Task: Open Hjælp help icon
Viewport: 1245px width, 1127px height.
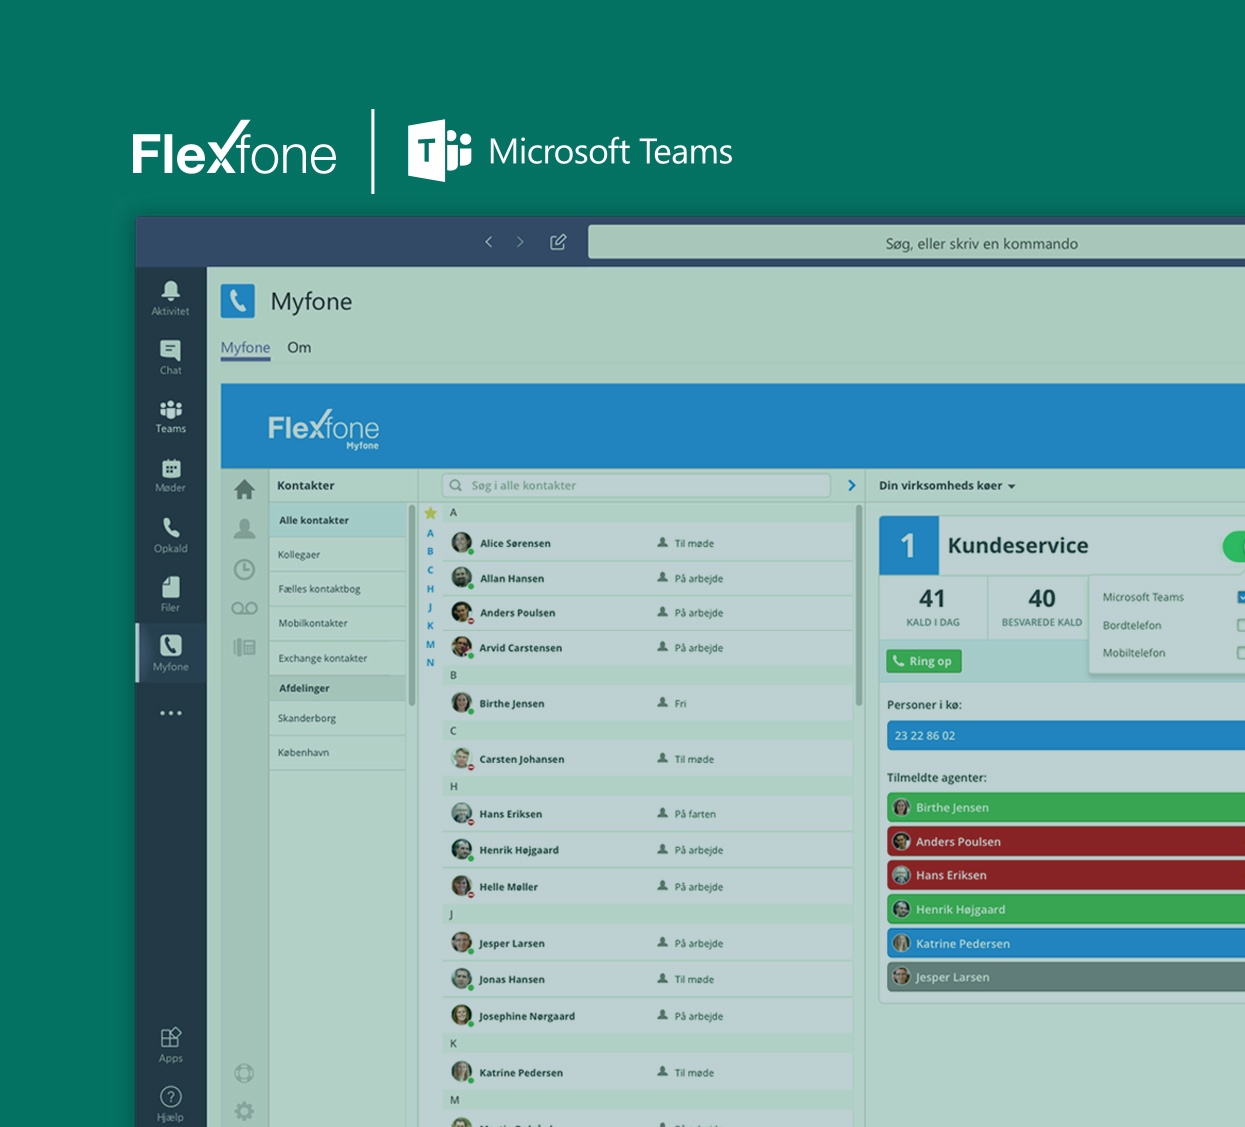Action: tap(171, 1104)
